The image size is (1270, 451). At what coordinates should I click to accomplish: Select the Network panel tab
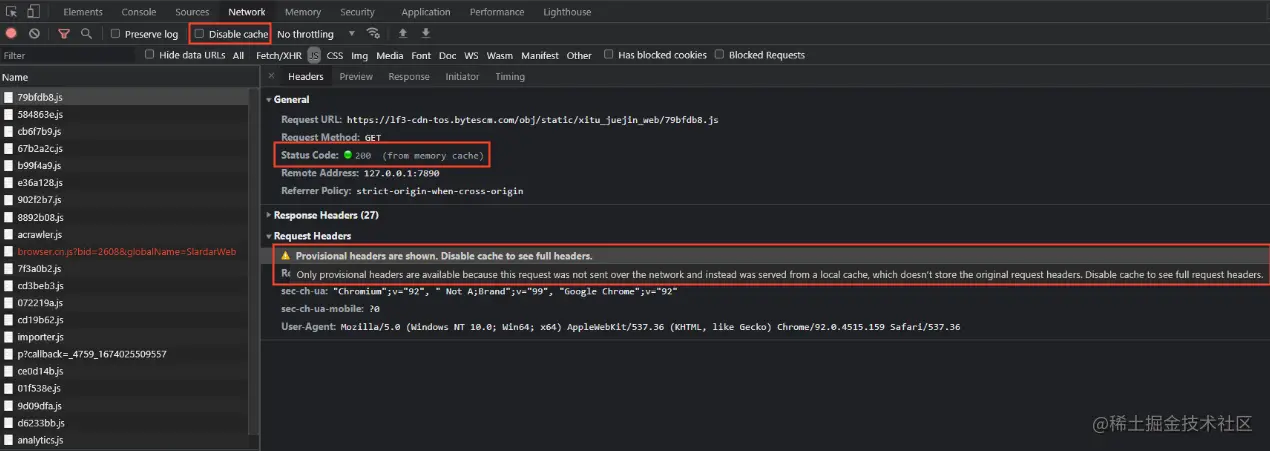coord(247,12)
